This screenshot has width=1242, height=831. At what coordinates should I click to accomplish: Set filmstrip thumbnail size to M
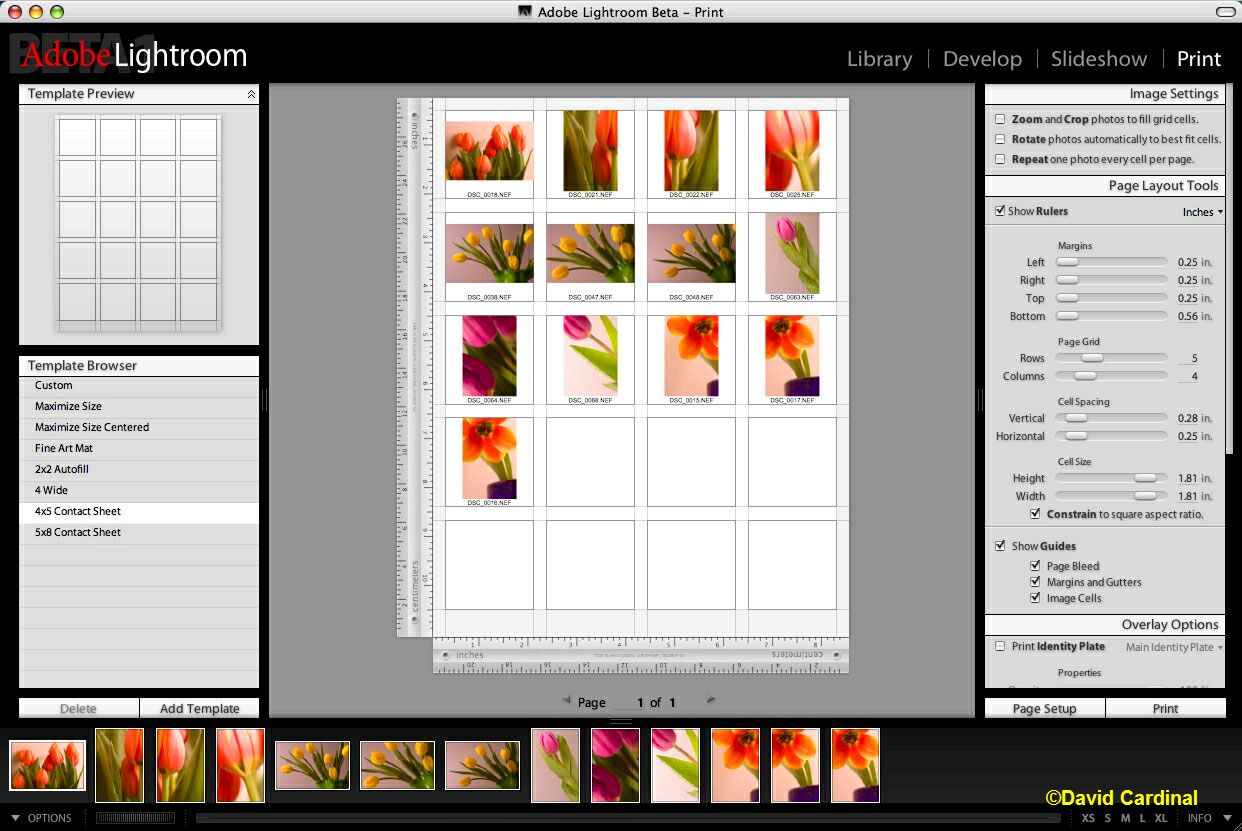click(1125, 818)
